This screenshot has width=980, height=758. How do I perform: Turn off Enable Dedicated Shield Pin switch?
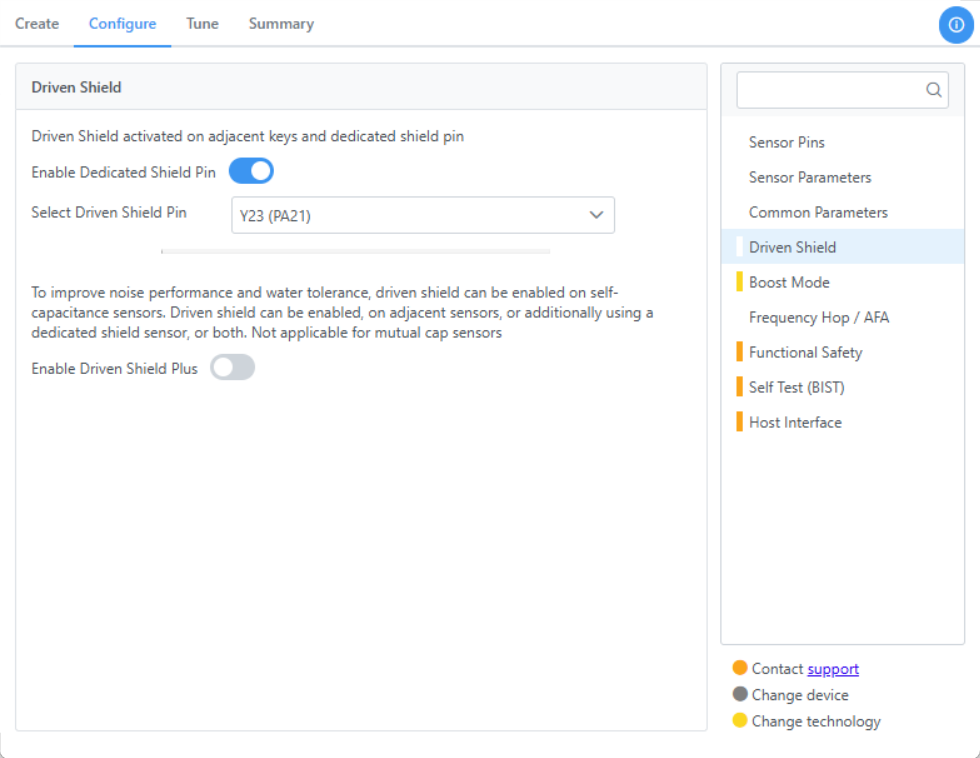tap(251, 171)
